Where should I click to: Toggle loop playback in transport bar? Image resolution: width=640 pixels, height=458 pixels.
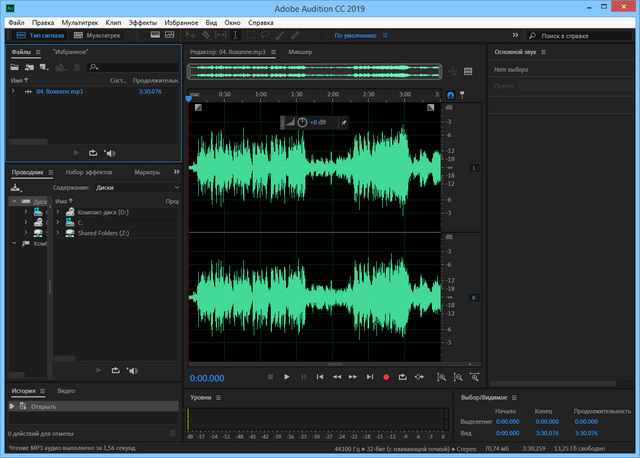coord(402,377)
